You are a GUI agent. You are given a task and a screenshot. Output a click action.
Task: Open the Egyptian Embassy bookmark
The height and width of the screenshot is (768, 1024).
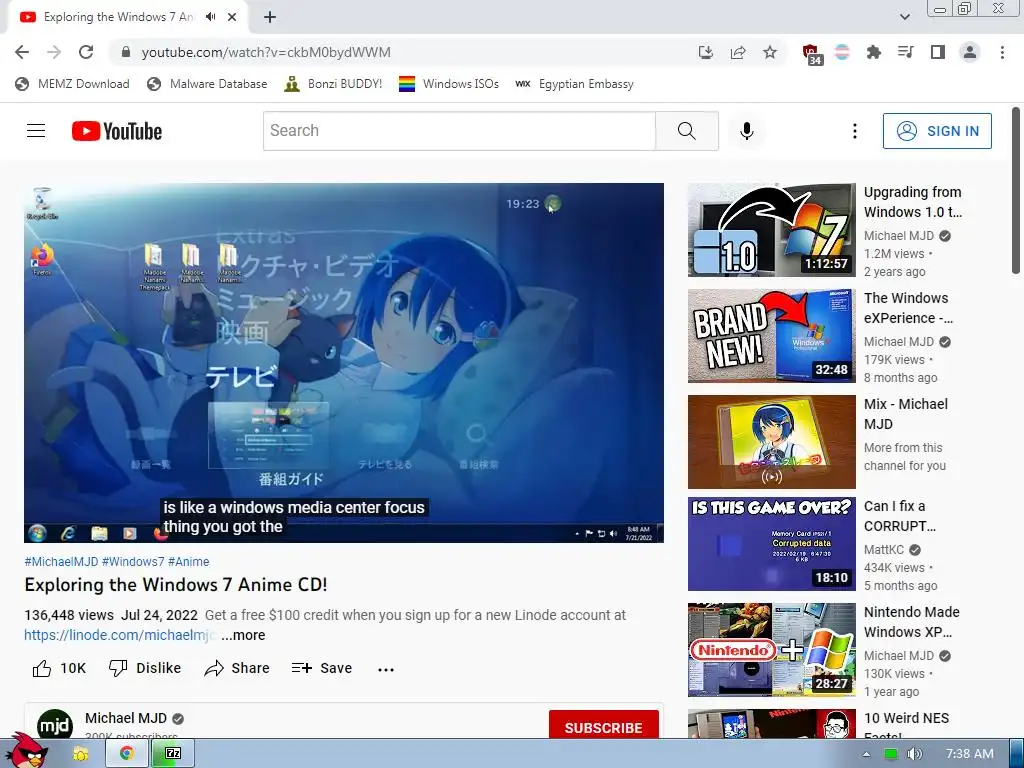(x=574, y=84)
